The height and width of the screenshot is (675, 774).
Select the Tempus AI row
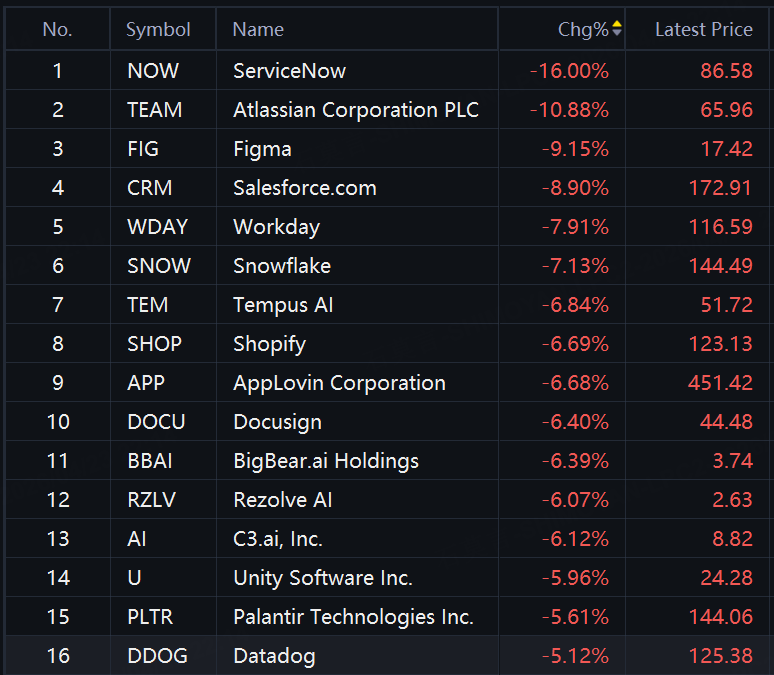(283, 305)
